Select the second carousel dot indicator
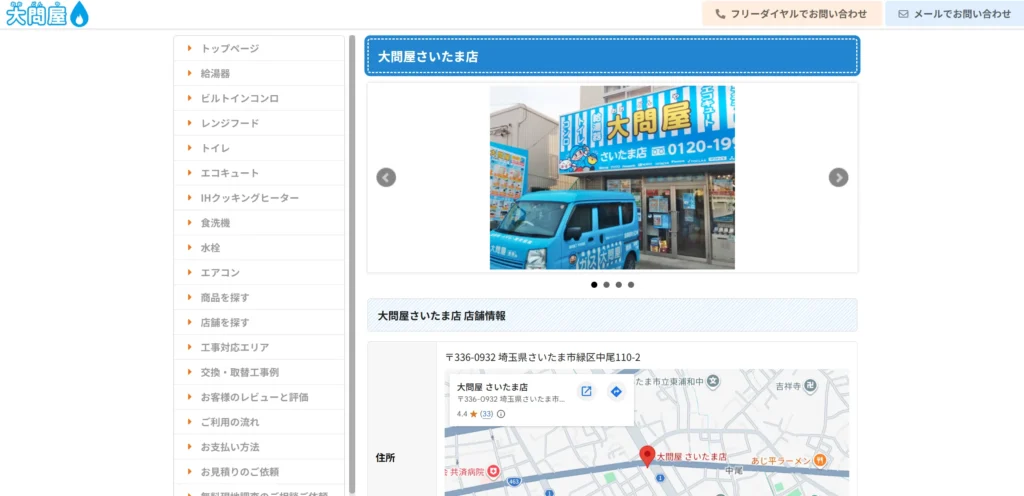This screenshot has height=496, width=1024. point(606,285)
